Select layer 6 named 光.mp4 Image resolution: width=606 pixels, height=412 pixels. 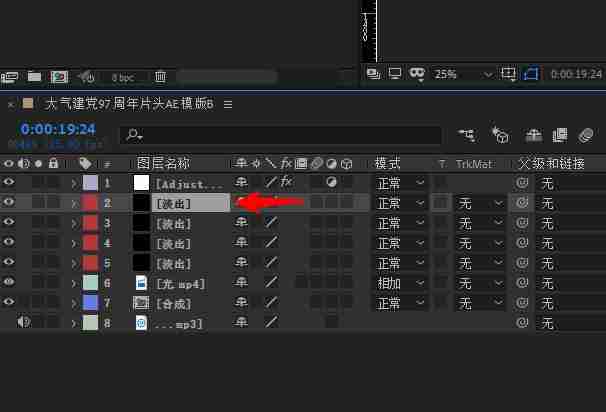(181, 284)
